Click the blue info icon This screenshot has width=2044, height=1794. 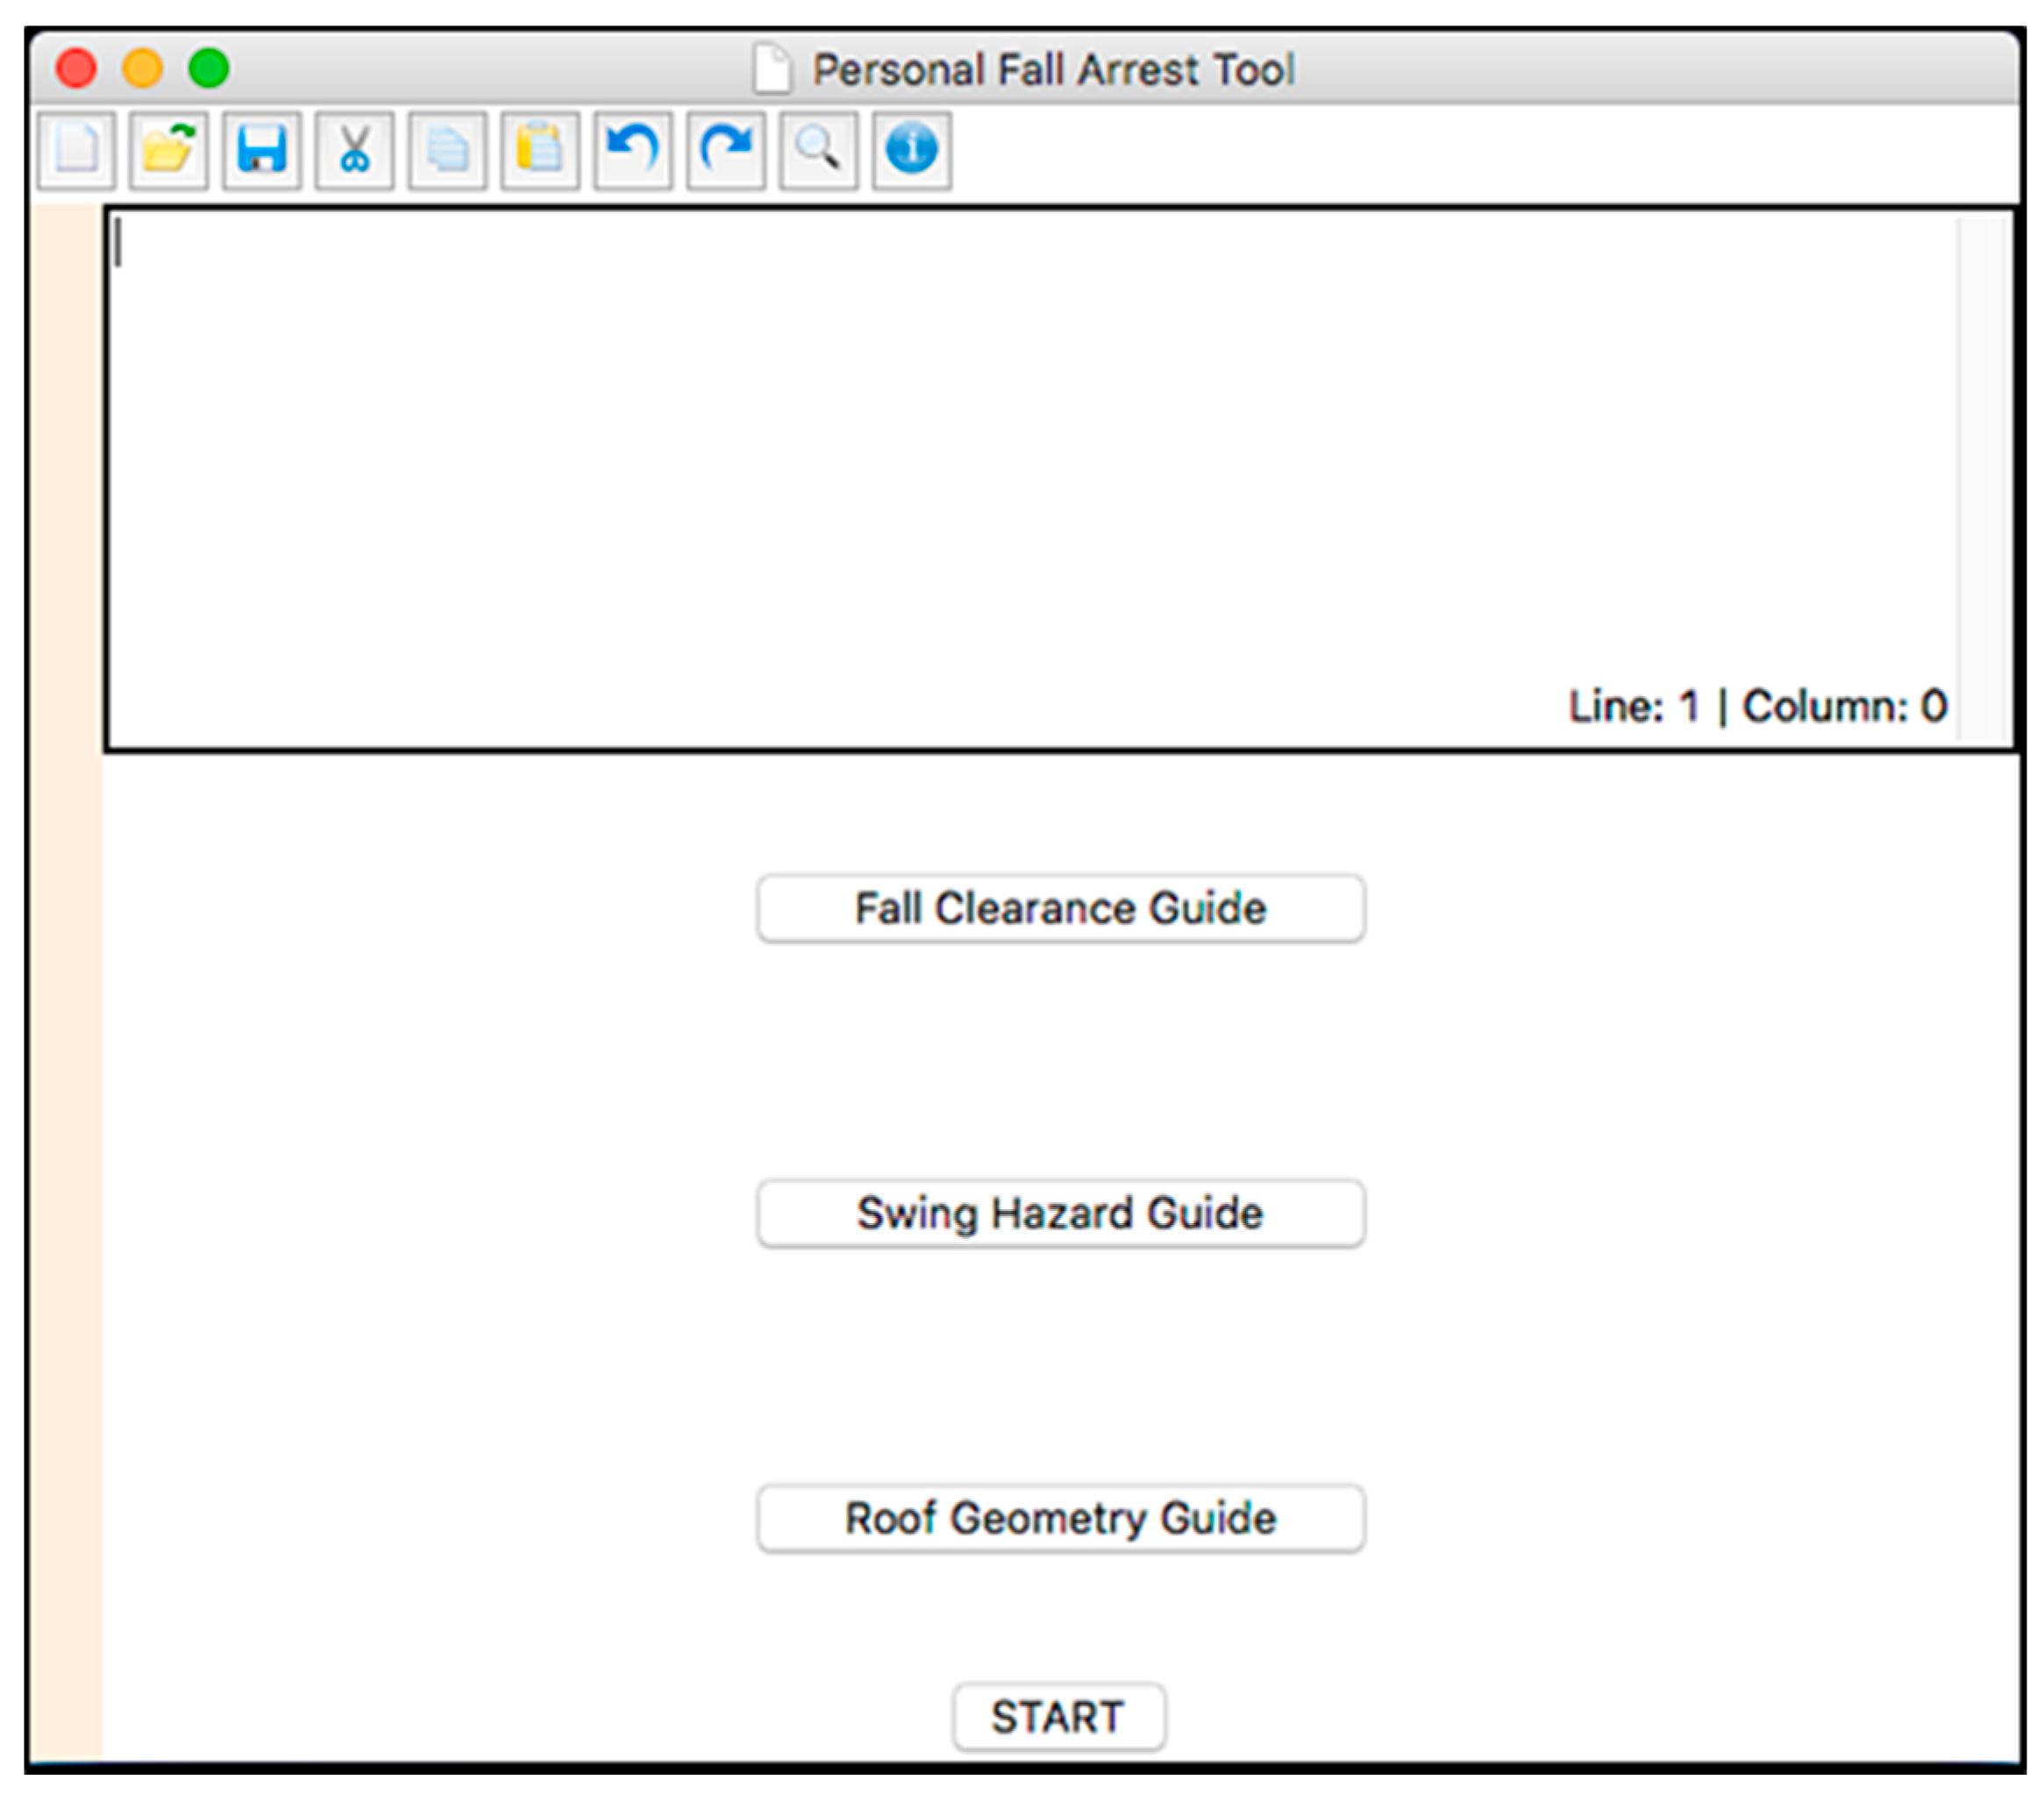(911, 150)
